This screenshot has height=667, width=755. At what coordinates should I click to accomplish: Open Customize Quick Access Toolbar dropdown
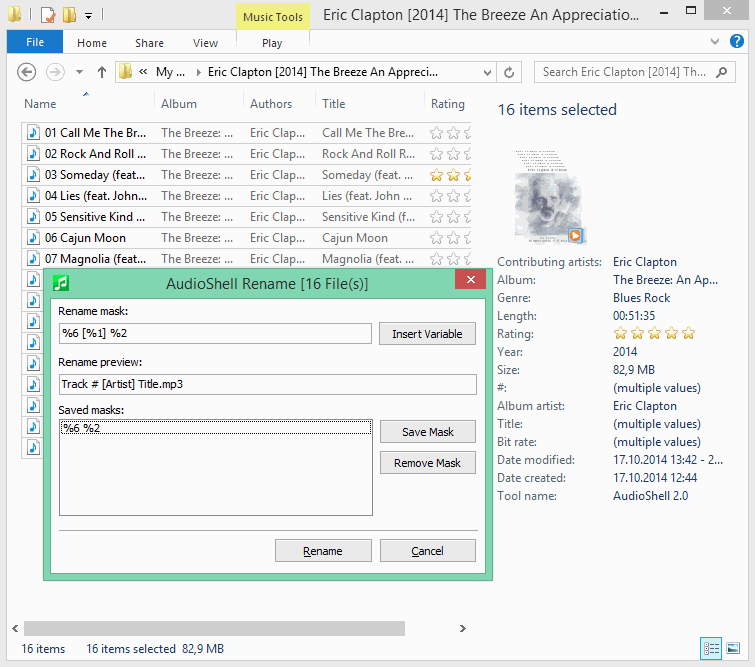tap(88, 16)
